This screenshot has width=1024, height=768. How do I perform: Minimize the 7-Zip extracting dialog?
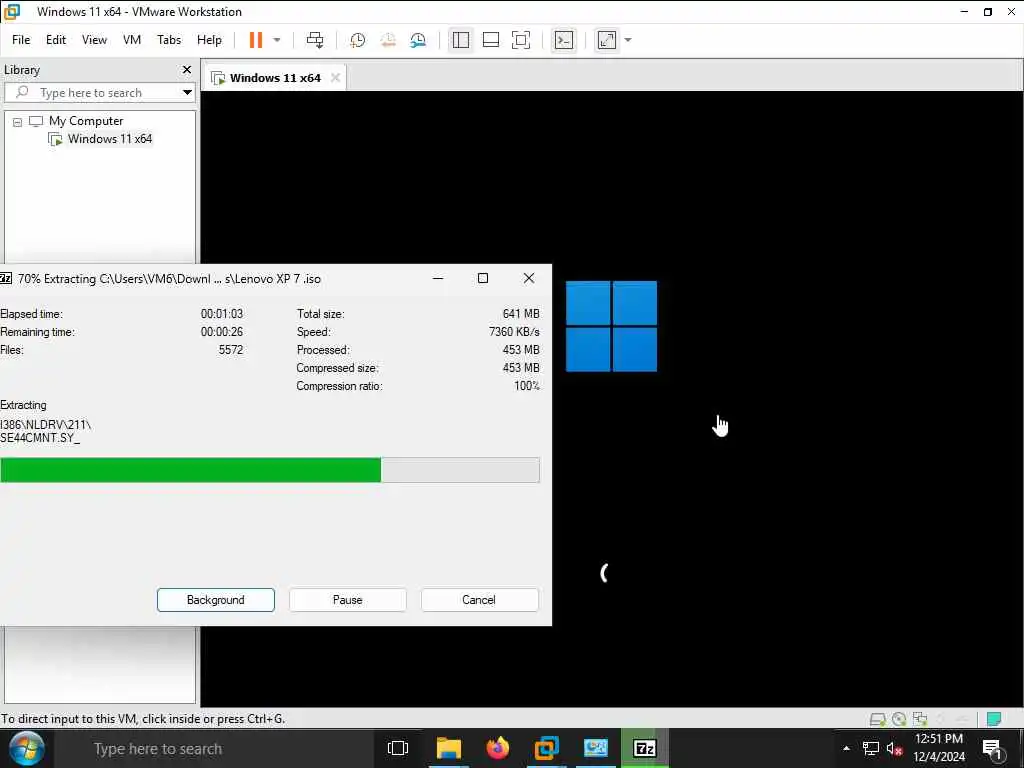click(x=438, y=278)
